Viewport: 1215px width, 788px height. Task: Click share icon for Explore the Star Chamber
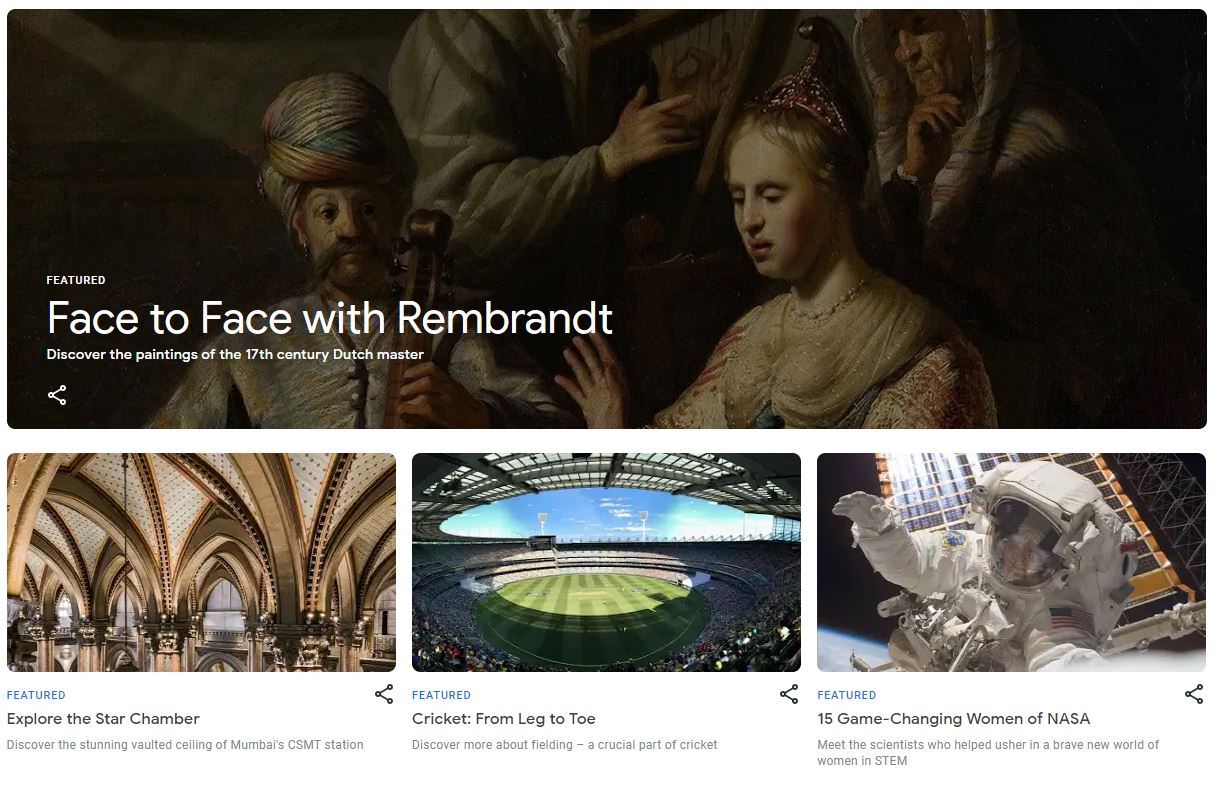click(x=384, y=694)
